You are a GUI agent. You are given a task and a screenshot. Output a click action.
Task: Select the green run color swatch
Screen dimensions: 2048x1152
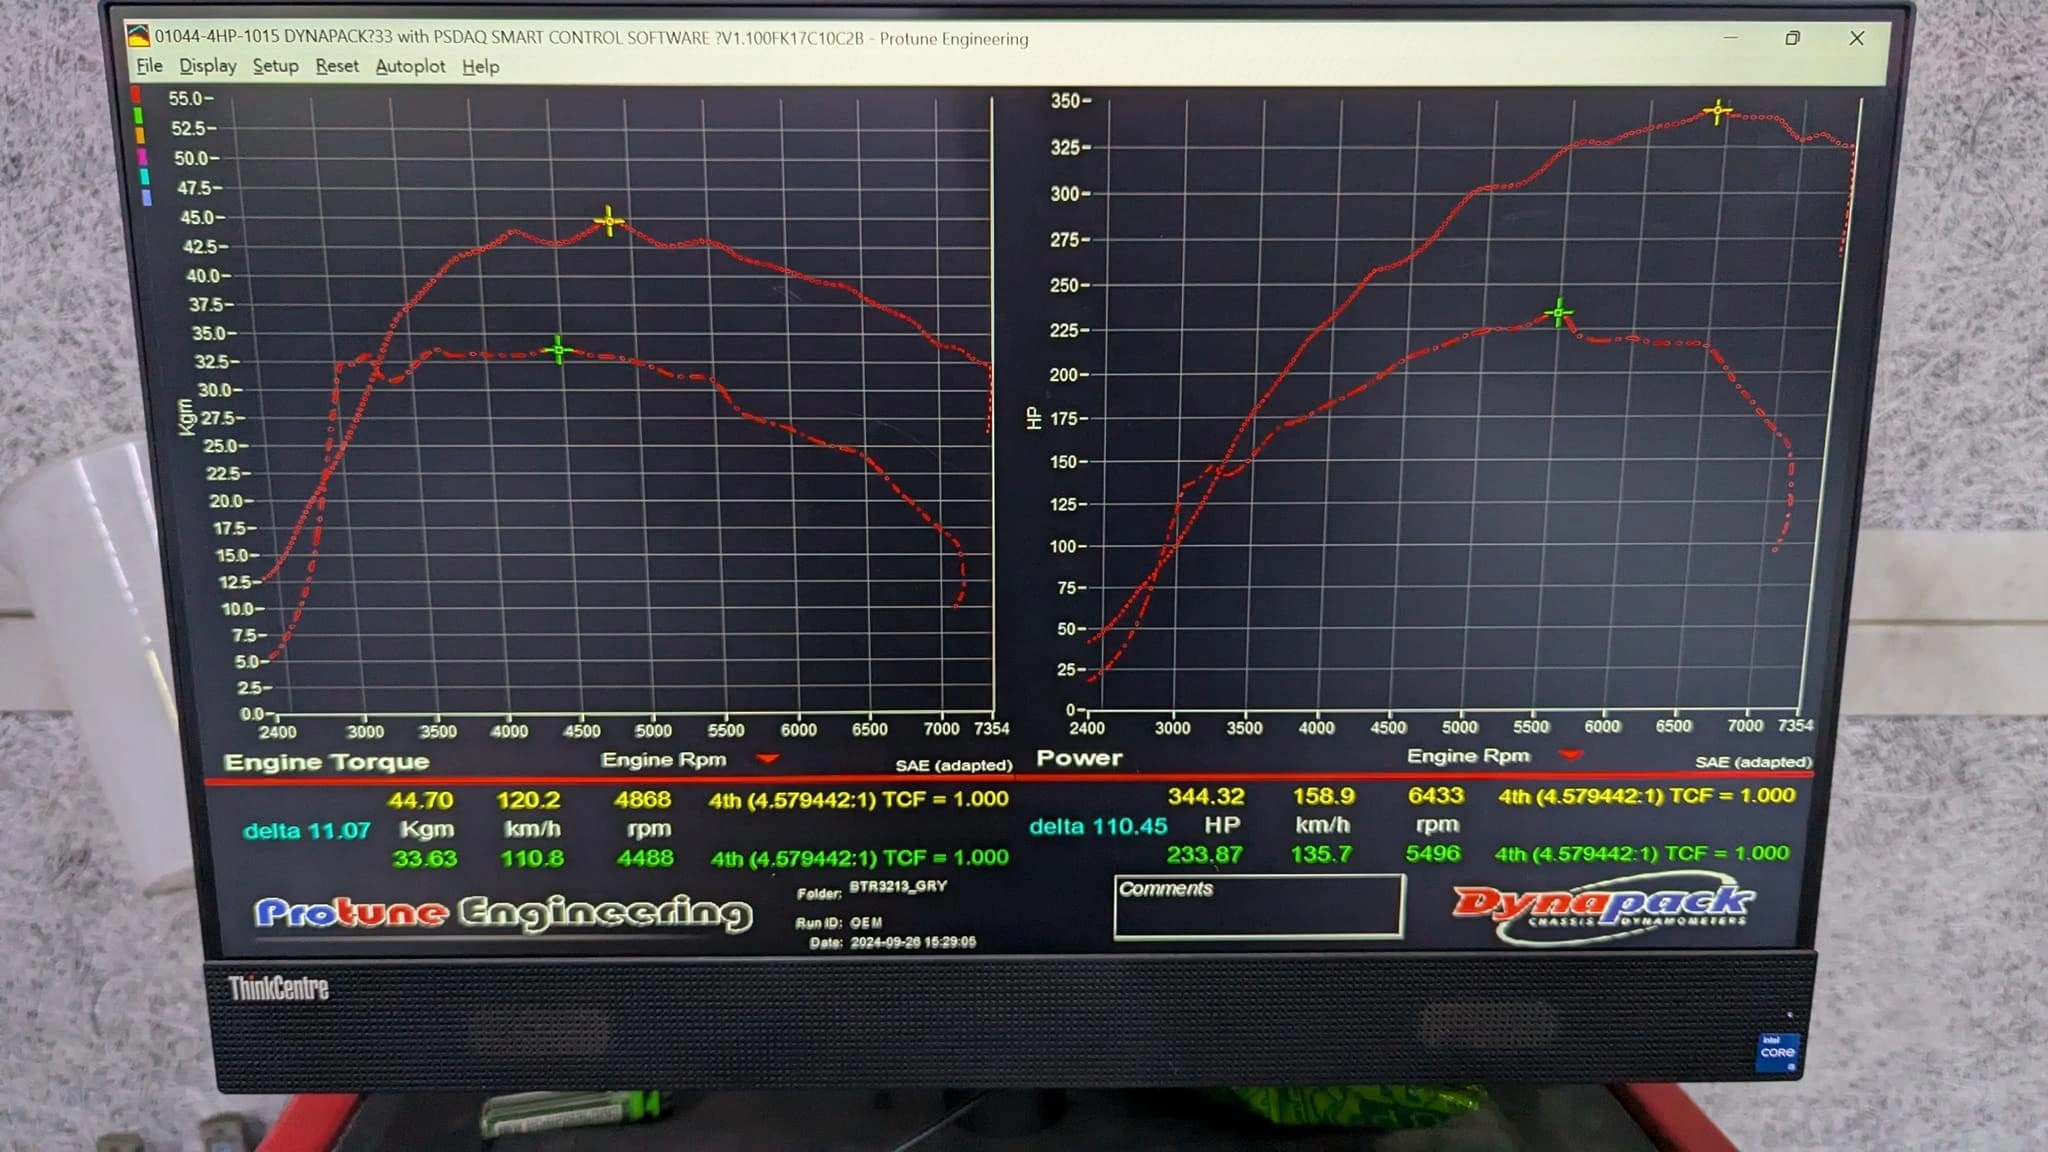[138, 116]
